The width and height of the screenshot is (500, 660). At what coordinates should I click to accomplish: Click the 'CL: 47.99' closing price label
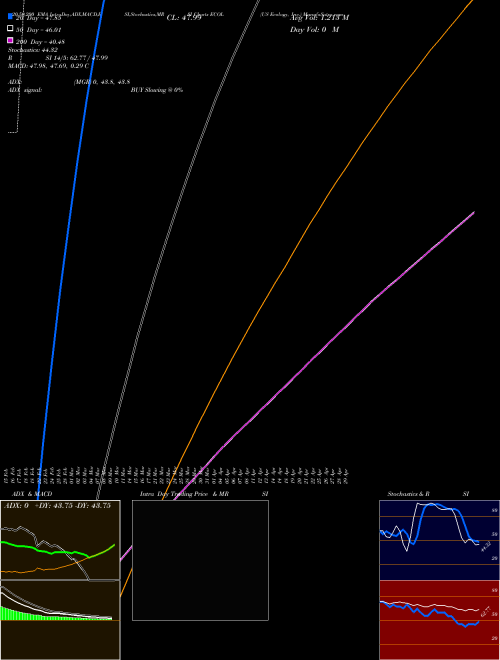[x=184, y=18]
